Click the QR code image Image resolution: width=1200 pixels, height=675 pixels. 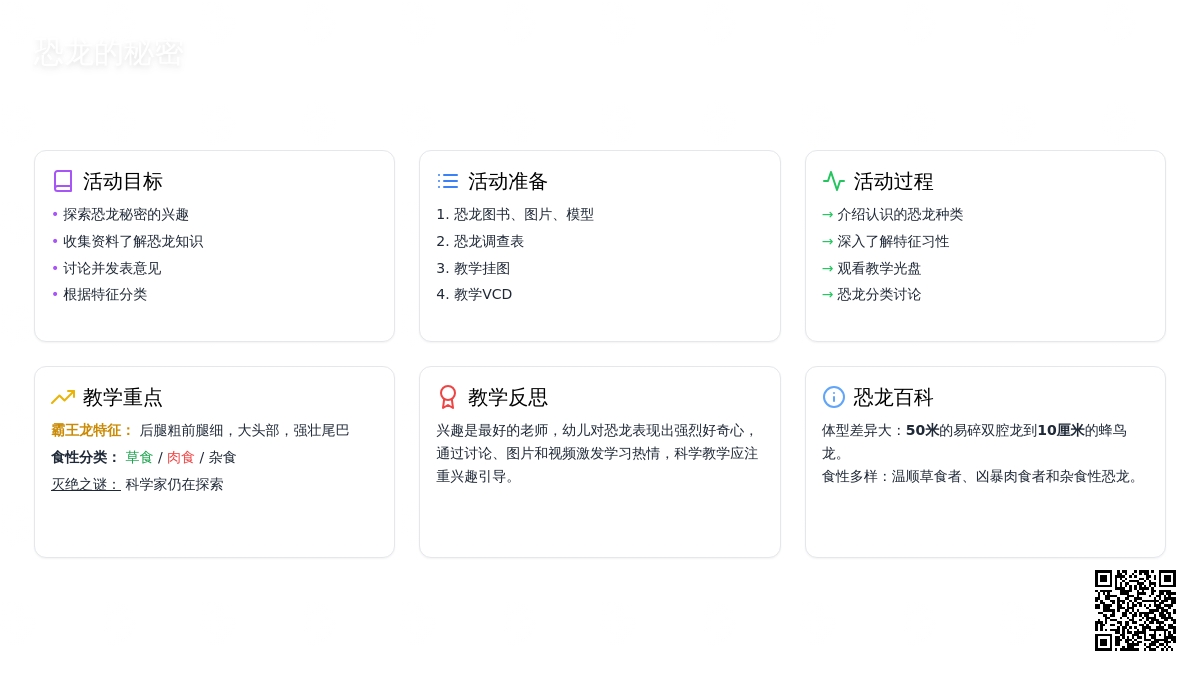1135,610
